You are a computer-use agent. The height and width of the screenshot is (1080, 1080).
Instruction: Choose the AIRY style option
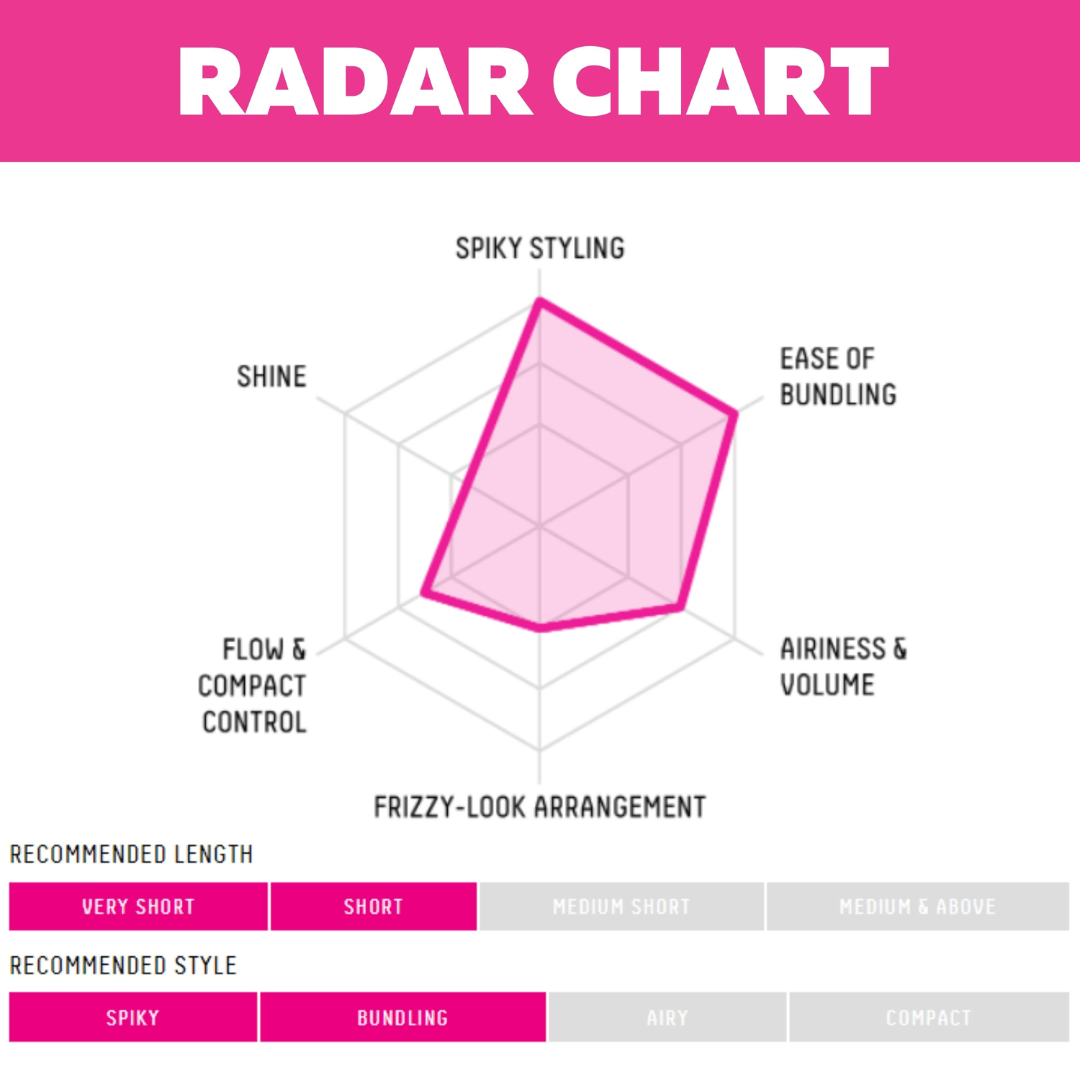(667, 1017)
